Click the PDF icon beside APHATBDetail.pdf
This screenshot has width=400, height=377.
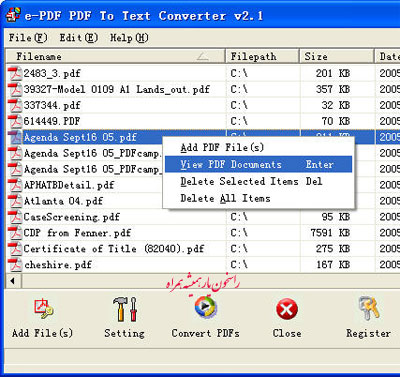coord(15,185)
